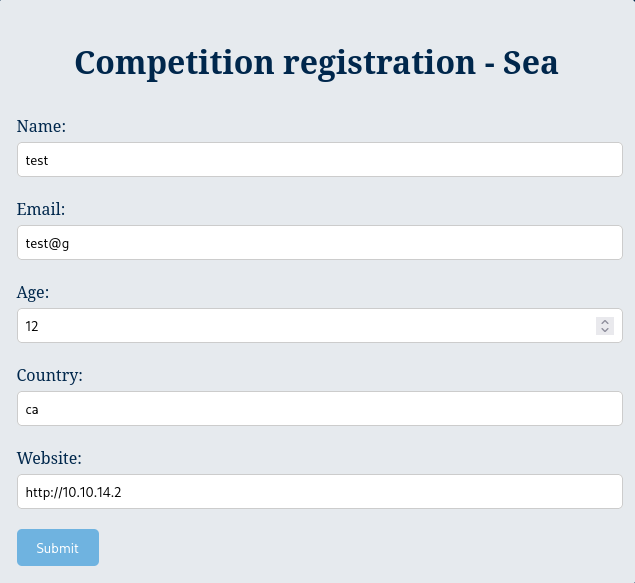The image size is (635, 583).
Task: Click the "Country:" label
Action: pos(50,375)
